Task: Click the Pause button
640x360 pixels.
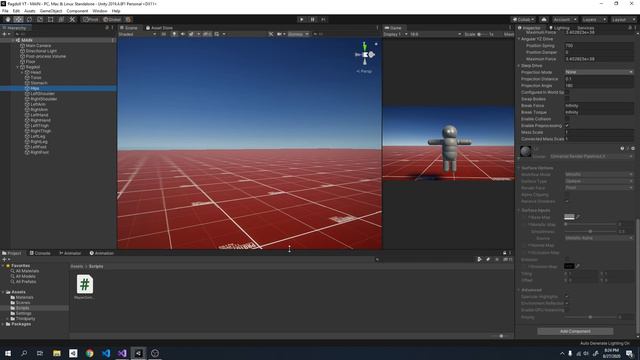Action: pos(313,19)
